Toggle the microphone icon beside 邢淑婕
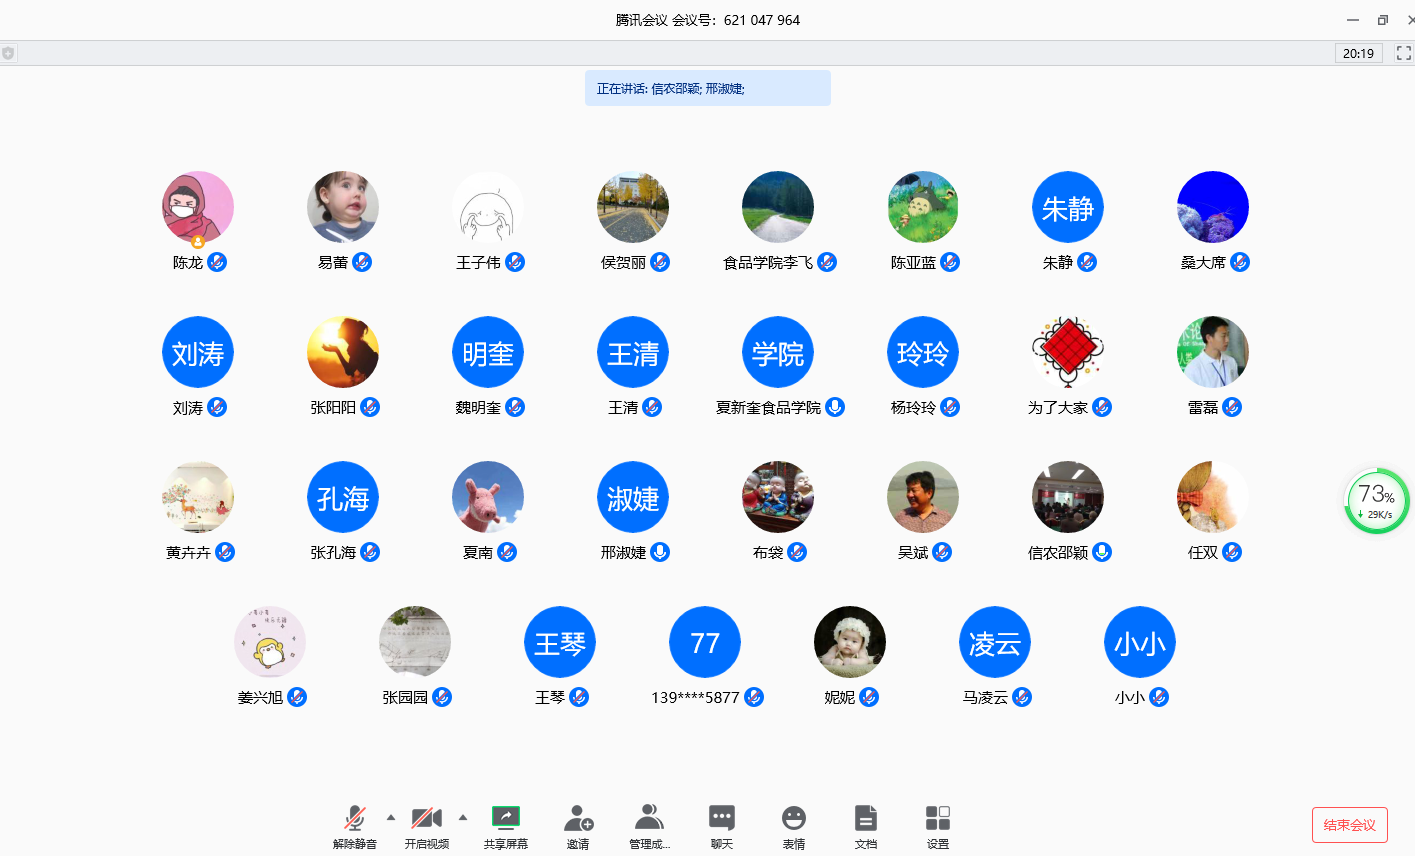The width and height of the screenshot is (1415, 856). click(x=660, y=552)
